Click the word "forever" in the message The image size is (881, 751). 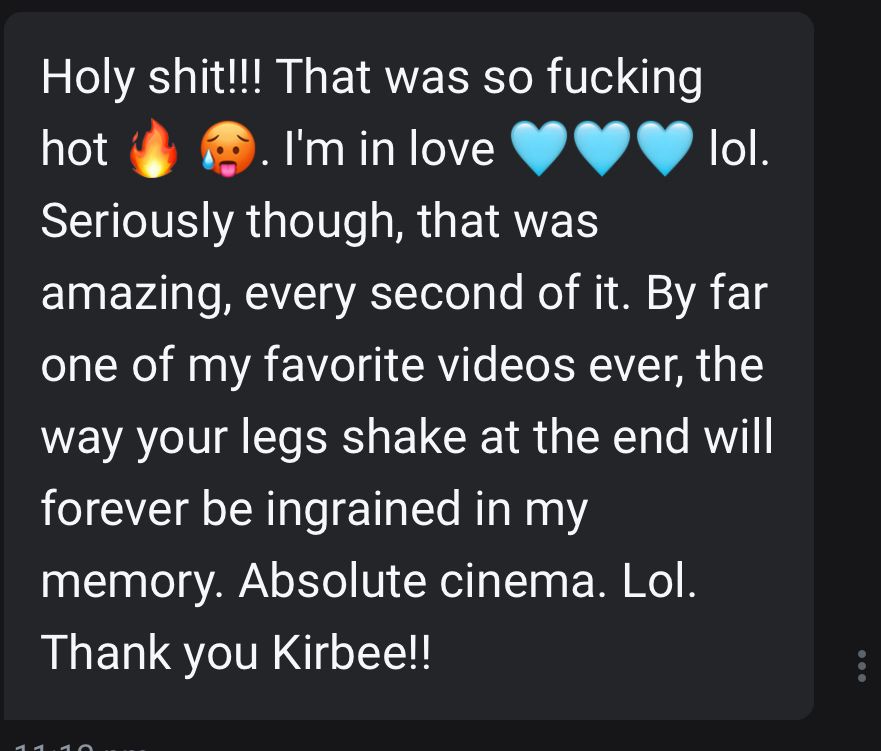(115, 508)
